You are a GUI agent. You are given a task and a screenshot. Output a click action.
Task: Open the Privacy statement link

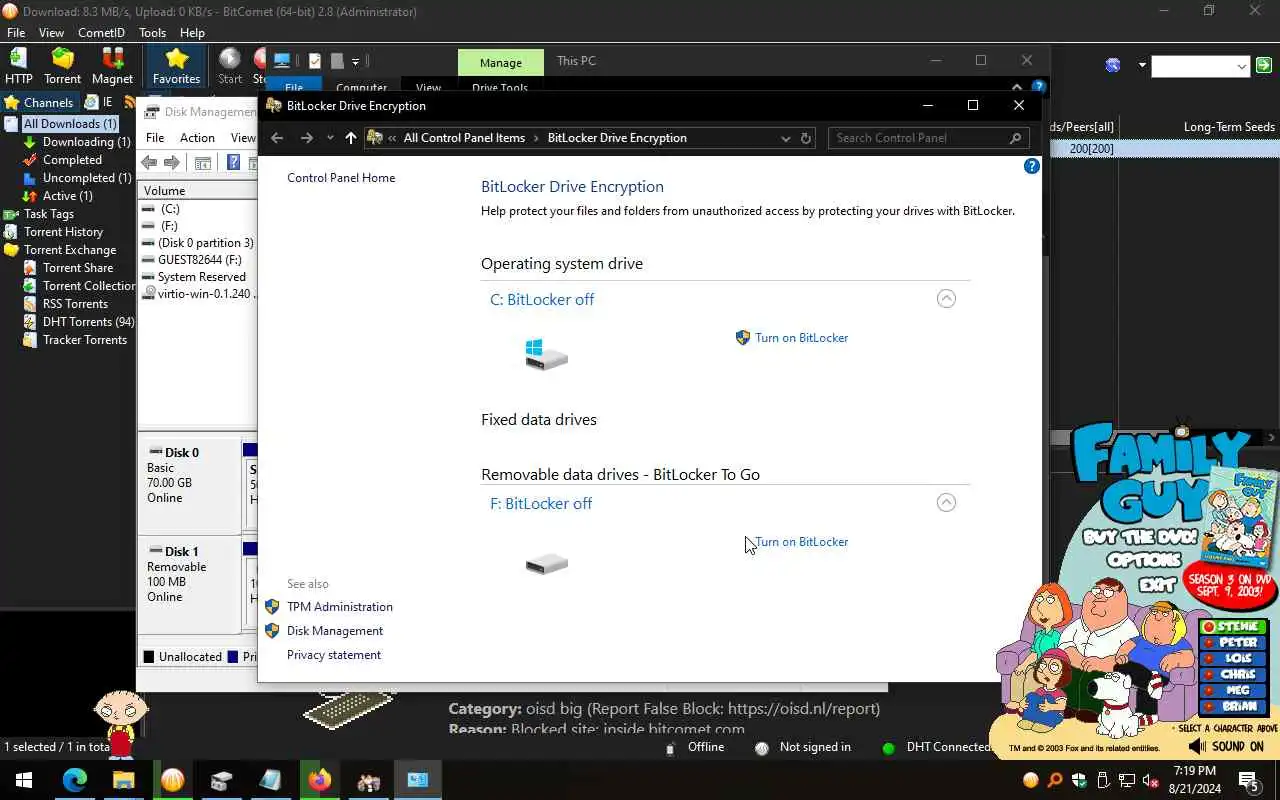point(334,655)
